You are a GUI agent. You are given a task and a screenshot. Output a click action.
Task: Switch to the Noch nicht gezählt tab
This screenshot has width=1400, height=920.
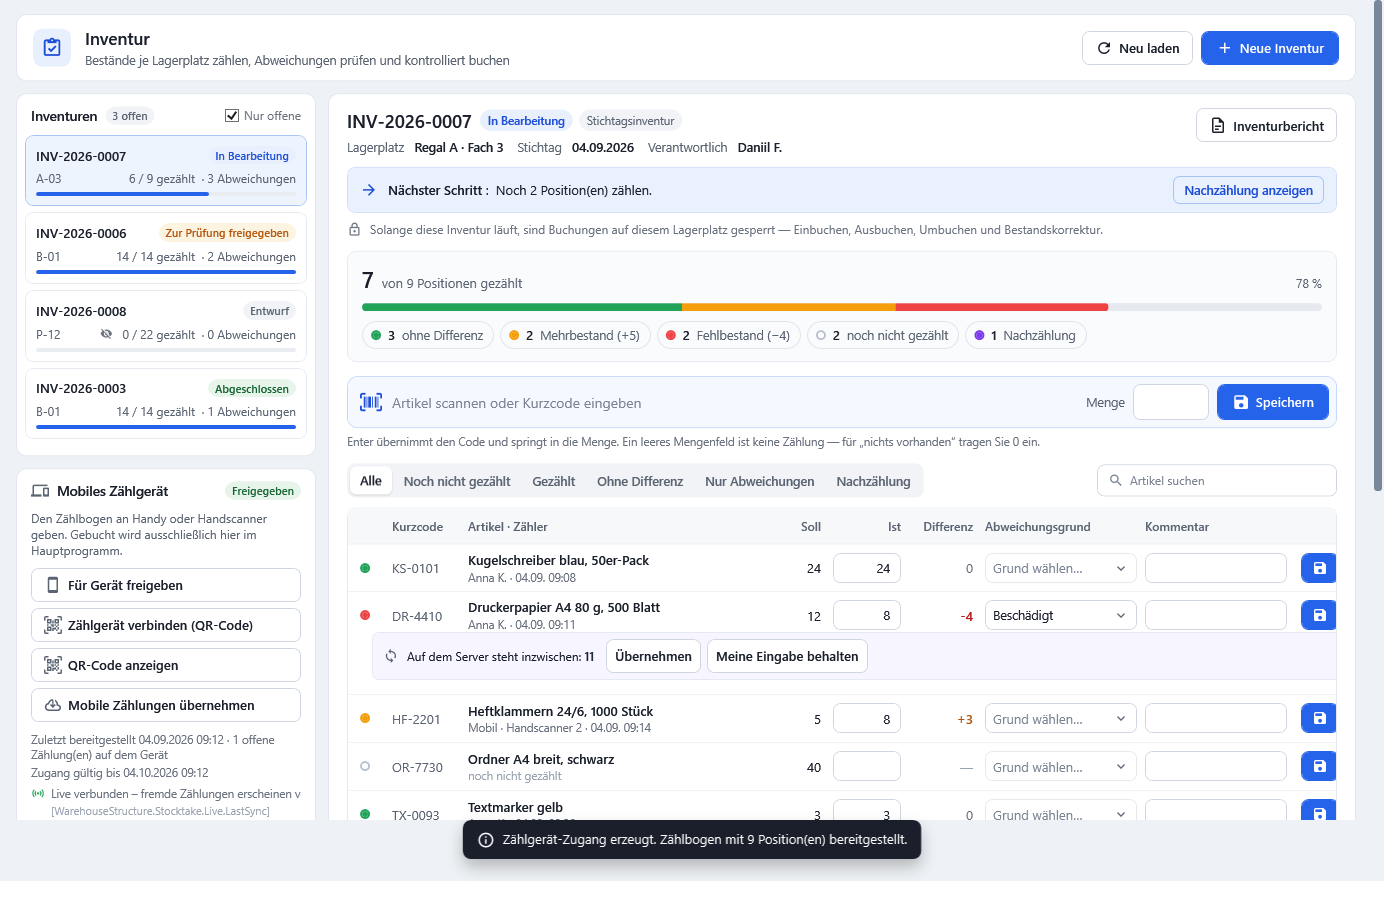pyautogui.click(x=457, y=481)
